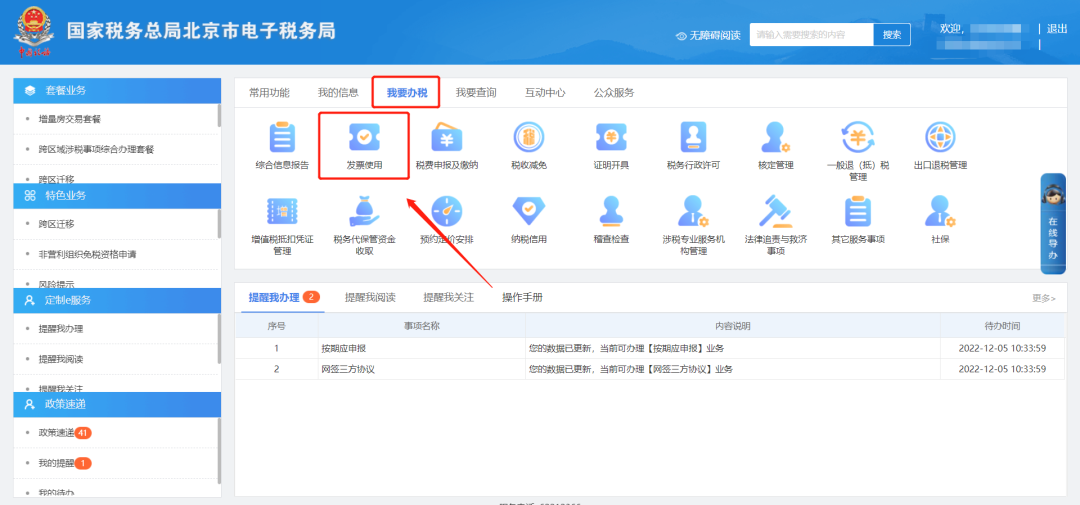Click the 事项名称 column header

(422, 325)
